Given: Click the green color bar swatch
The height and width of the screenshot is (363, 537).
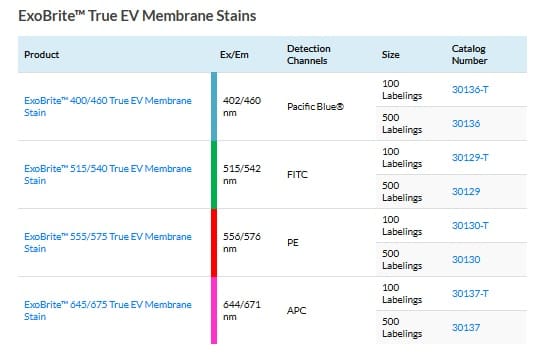Looking at the screenshot, I should point(214,175).
